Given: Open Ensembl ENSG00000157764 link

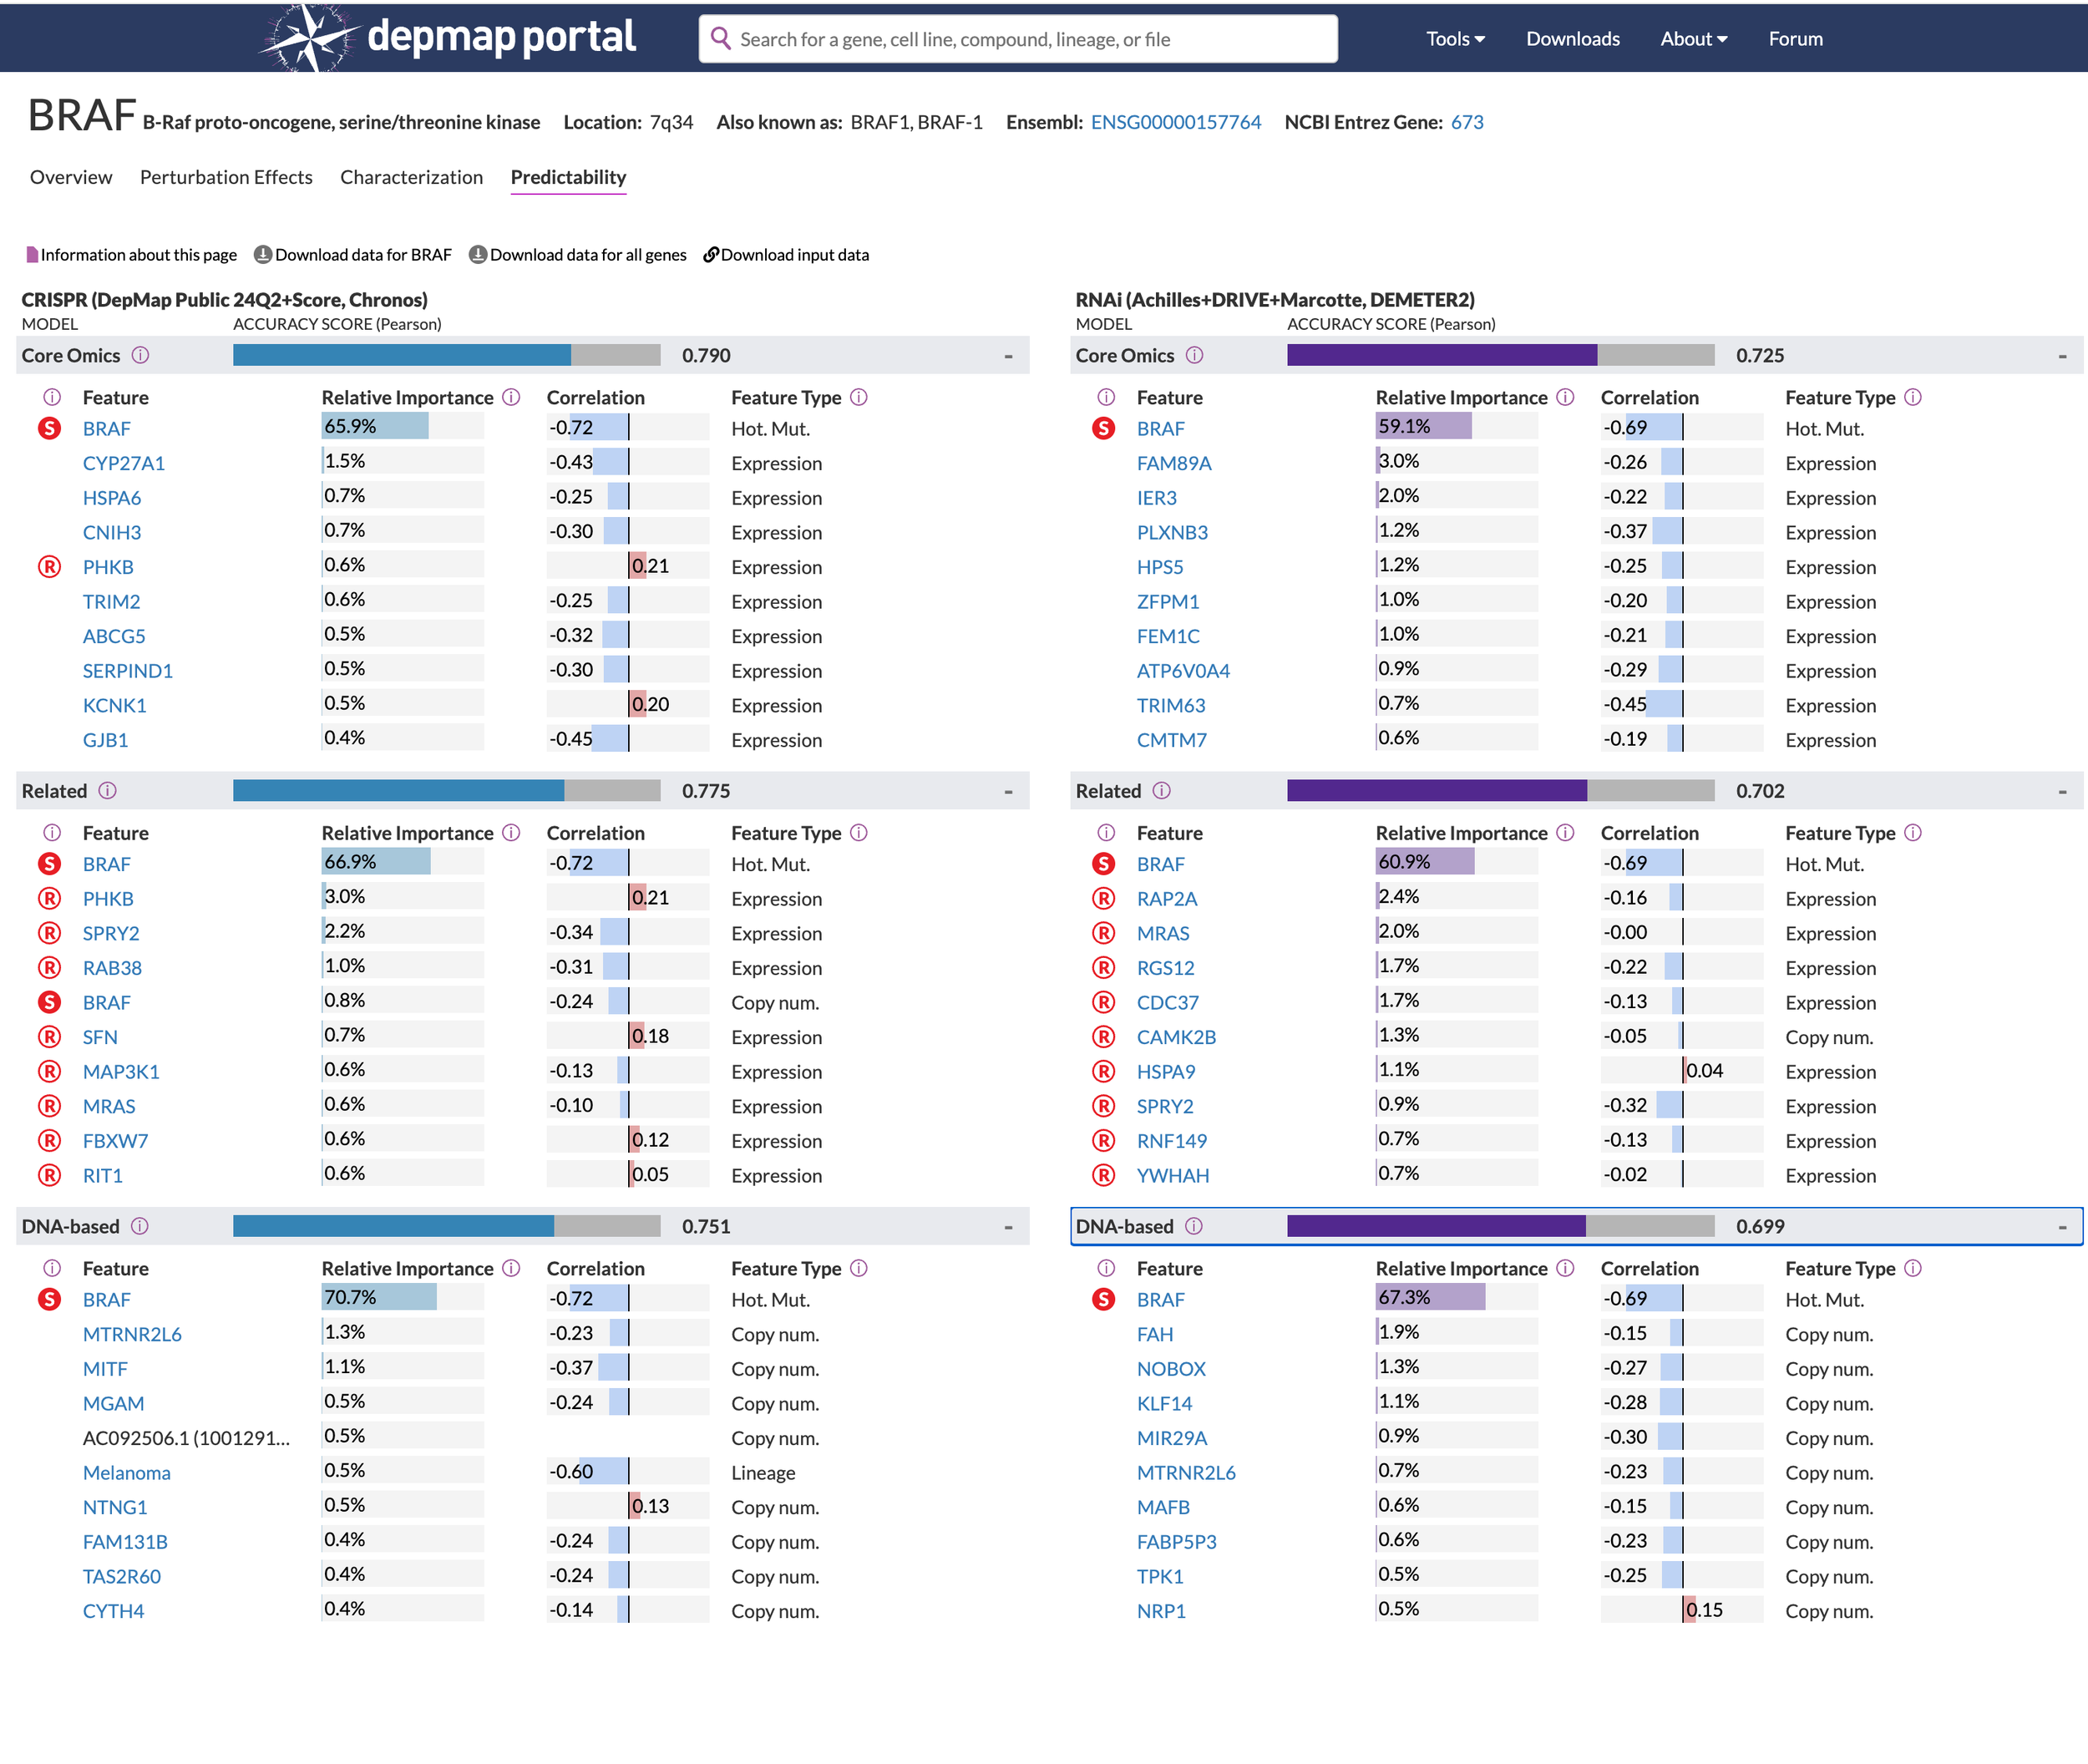Looking at the screenshot, I should pos(1175,122).
